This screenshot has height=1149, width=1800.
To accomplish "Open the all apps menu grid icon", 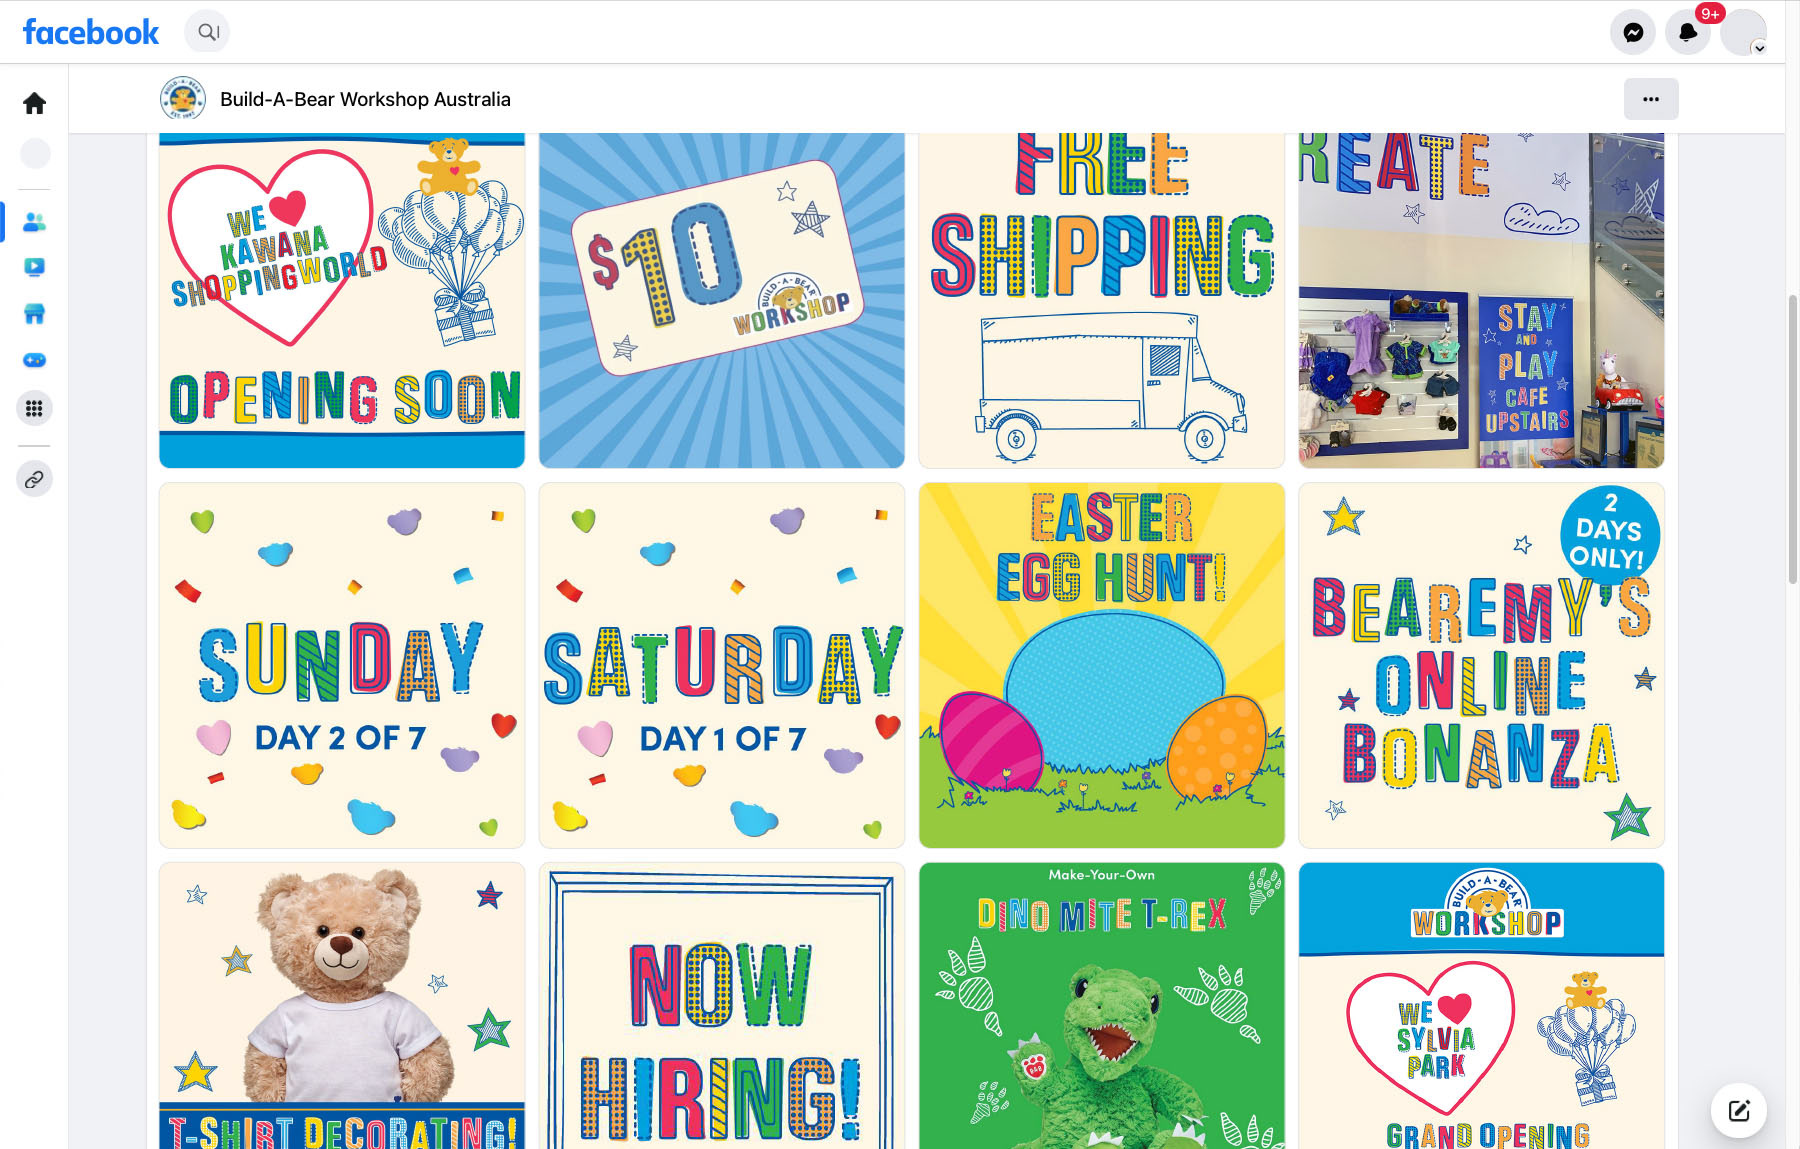I will pyautogui.click(x=34, y=408).
